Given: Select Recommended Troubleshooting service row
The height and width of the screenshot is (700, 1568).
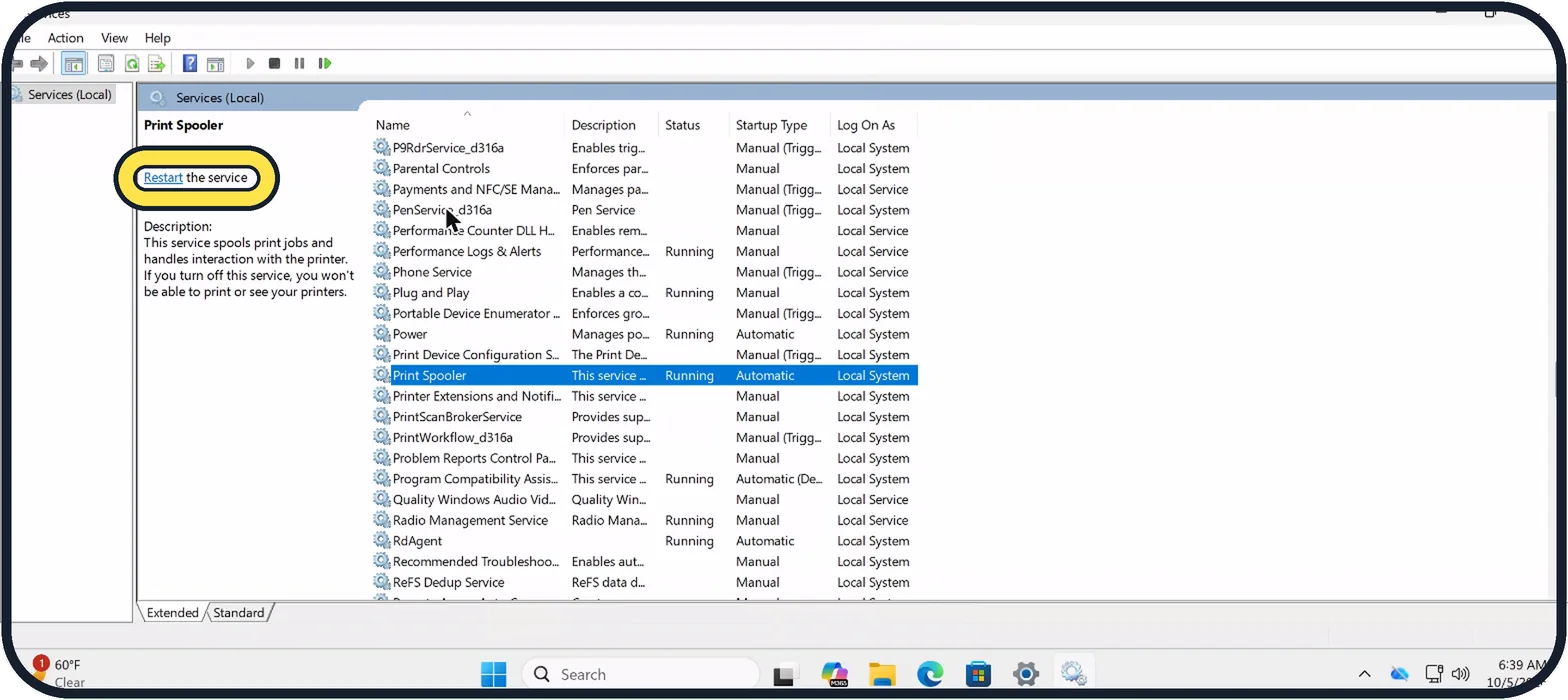Looking at the screenshot, I should 645,561.
